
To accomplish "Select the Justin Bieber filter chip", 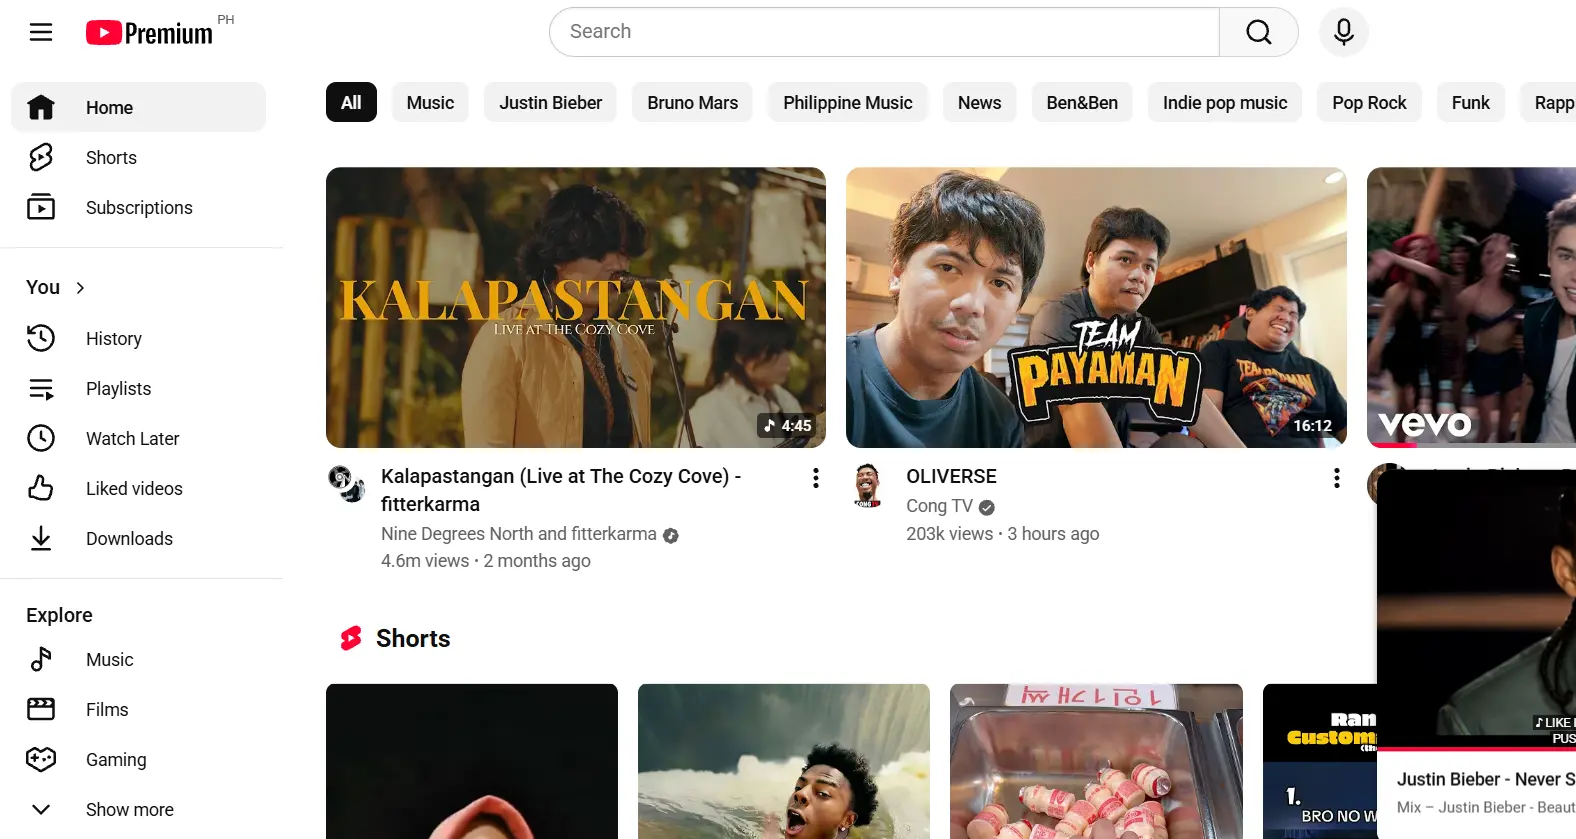I will click(x=551, y=102).
